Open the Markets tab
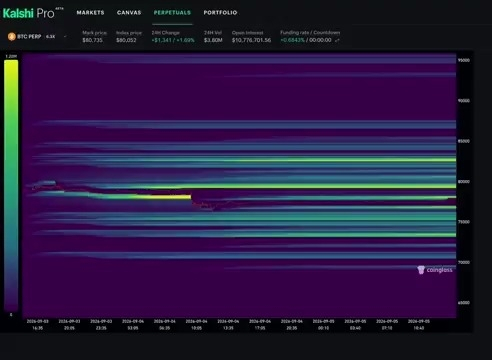 click(90, 13)
